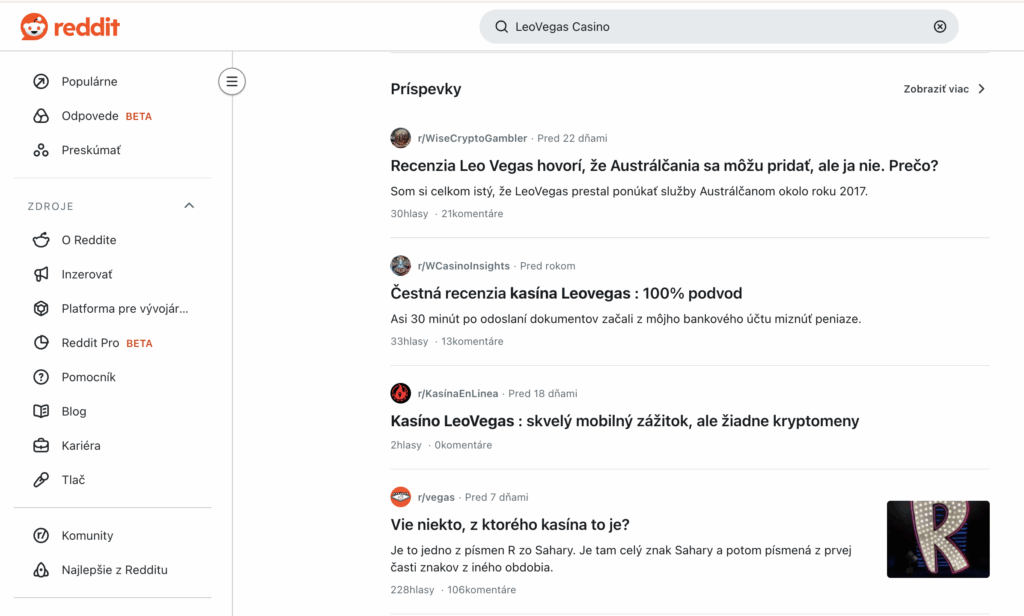Open the Populárne feed icon
The width and height of the screenshot is (1024, 616).
41,82
